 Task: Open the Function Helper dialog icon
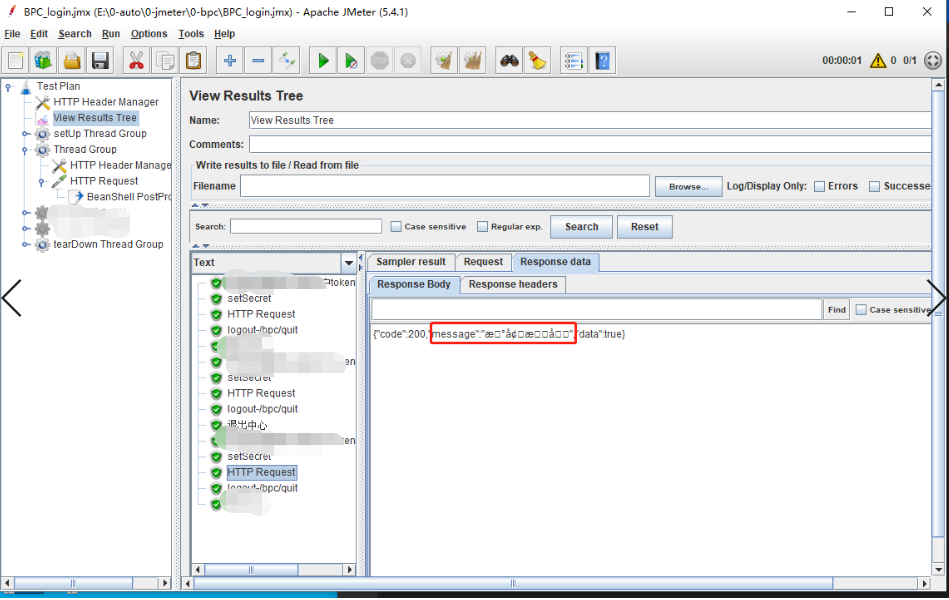pyautogui.click(x=574, y=61)
